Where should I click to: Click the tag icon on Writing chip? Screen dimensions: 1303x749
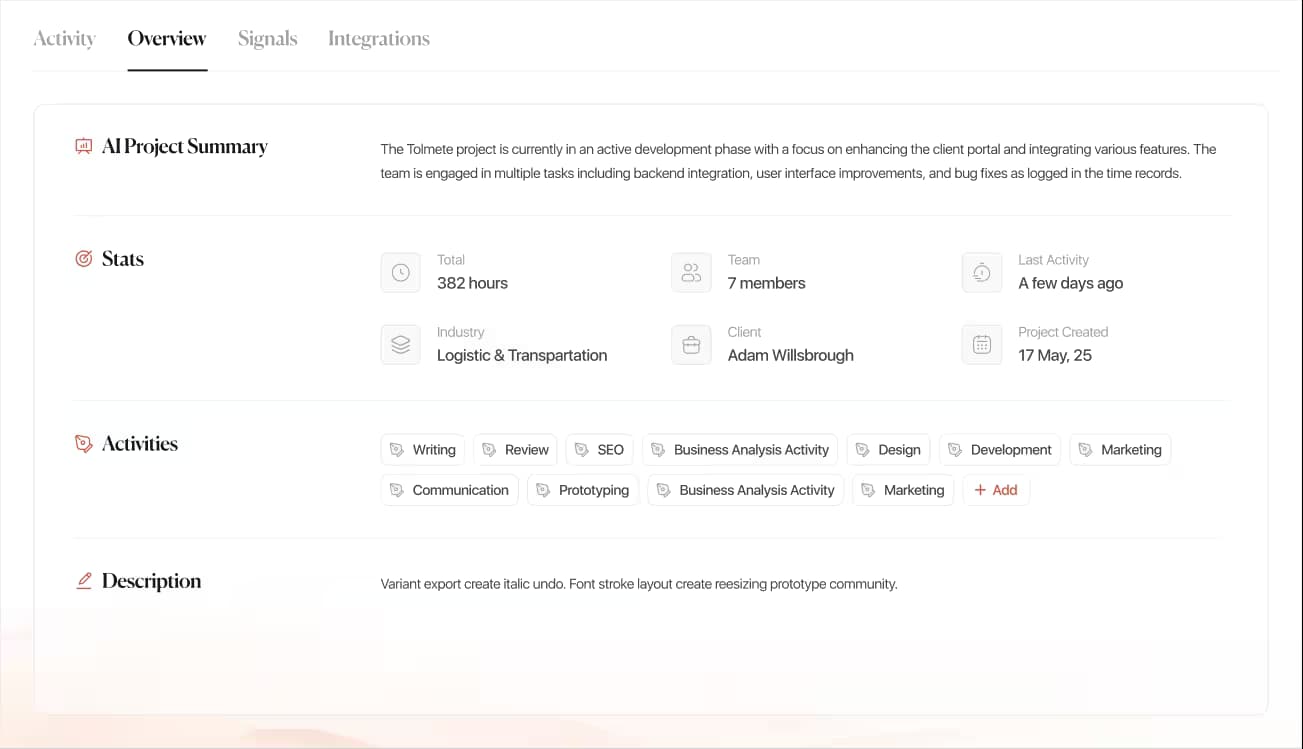(x=397, y=450)
